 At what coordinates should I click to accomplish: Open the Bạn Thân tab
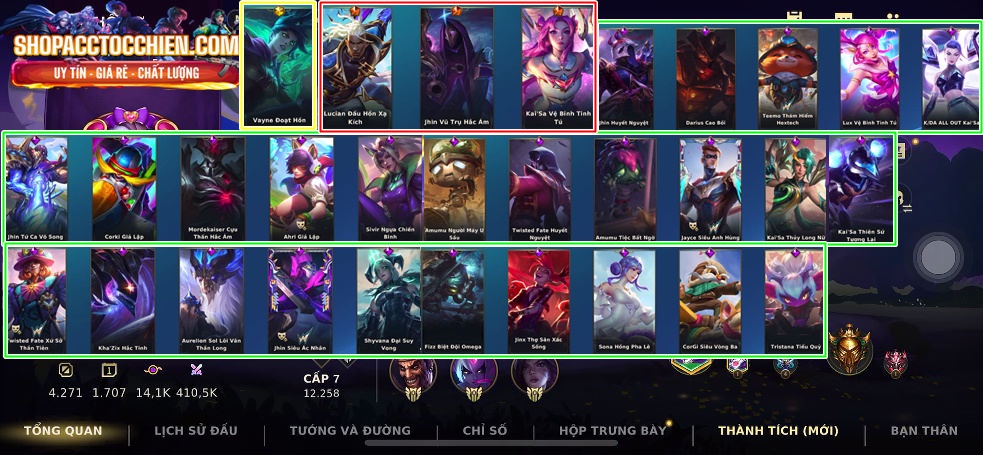coord(924,431)
